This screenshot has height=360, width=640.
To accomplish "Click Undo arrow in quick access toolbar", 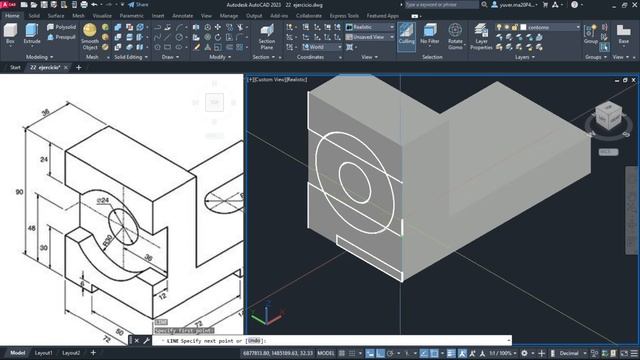I will (x=95, y=5).
